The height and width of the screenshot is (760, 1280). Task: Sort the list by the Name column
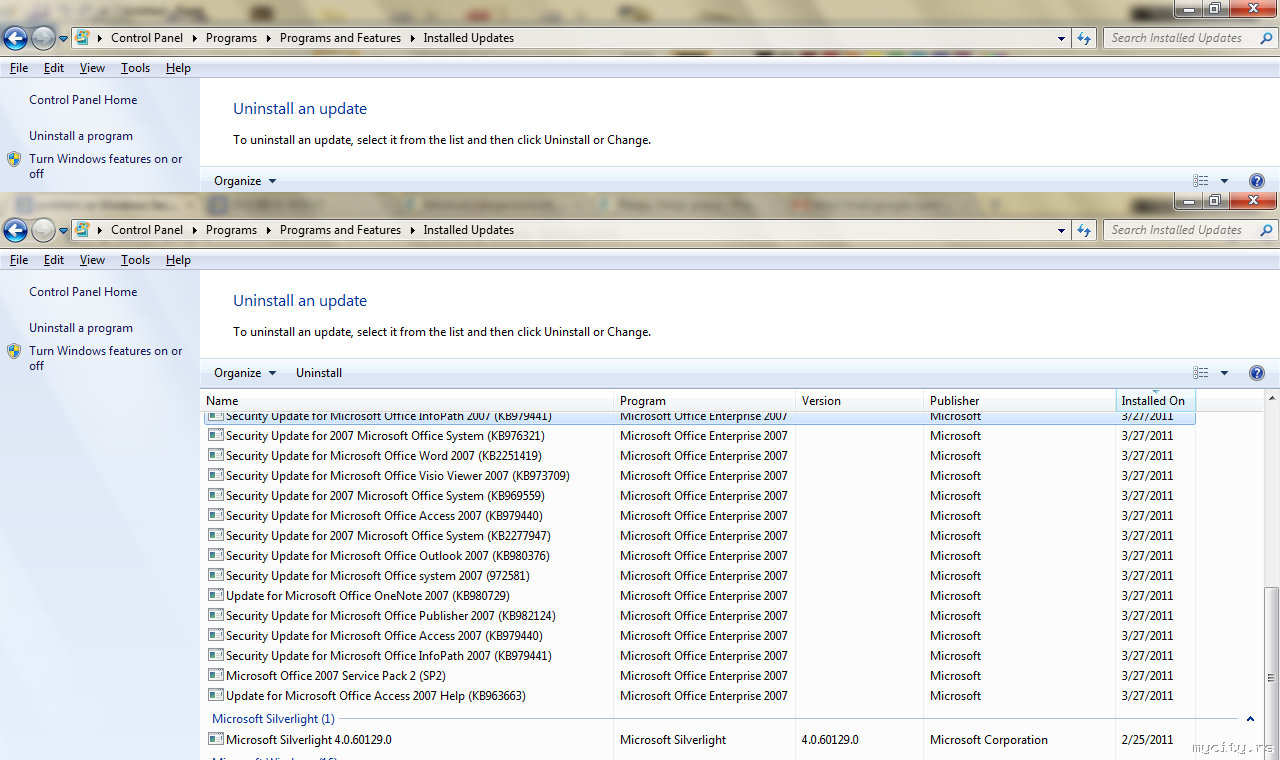[407, 401]
